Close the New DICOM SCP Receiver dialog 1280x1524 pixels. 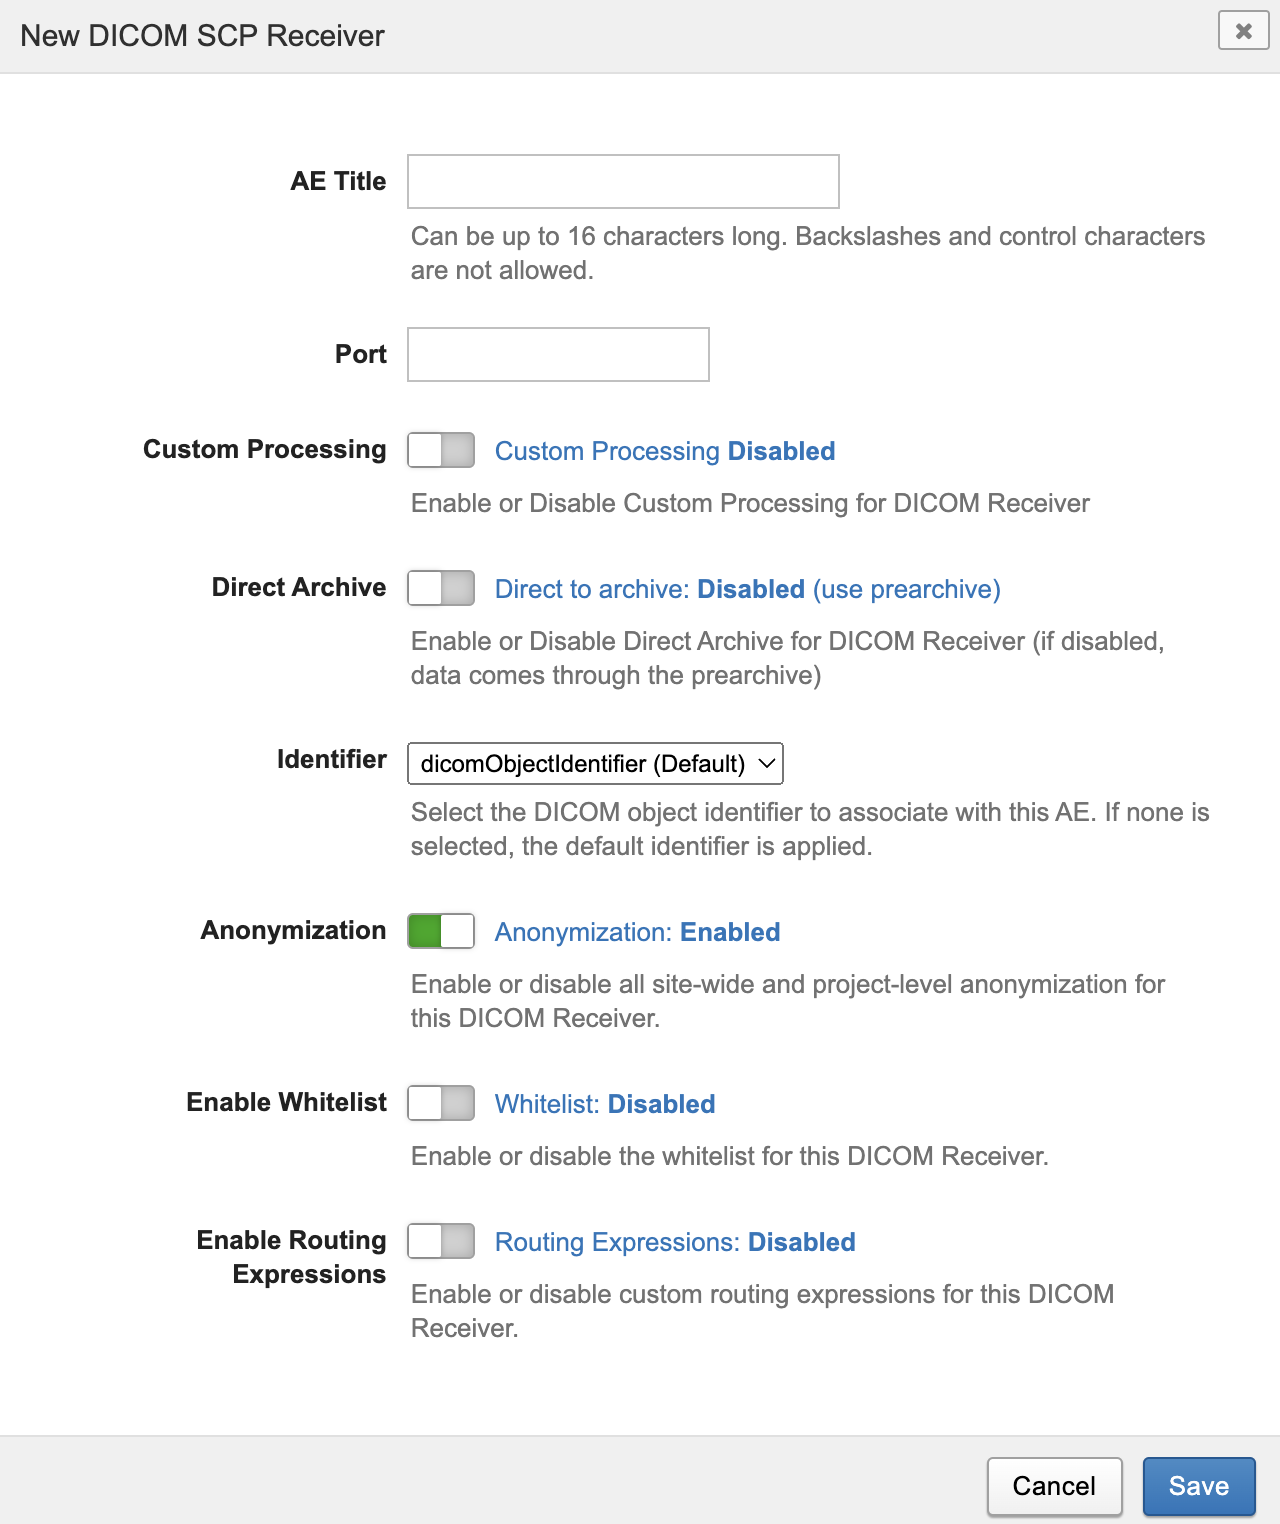[x=1243, y=31]
